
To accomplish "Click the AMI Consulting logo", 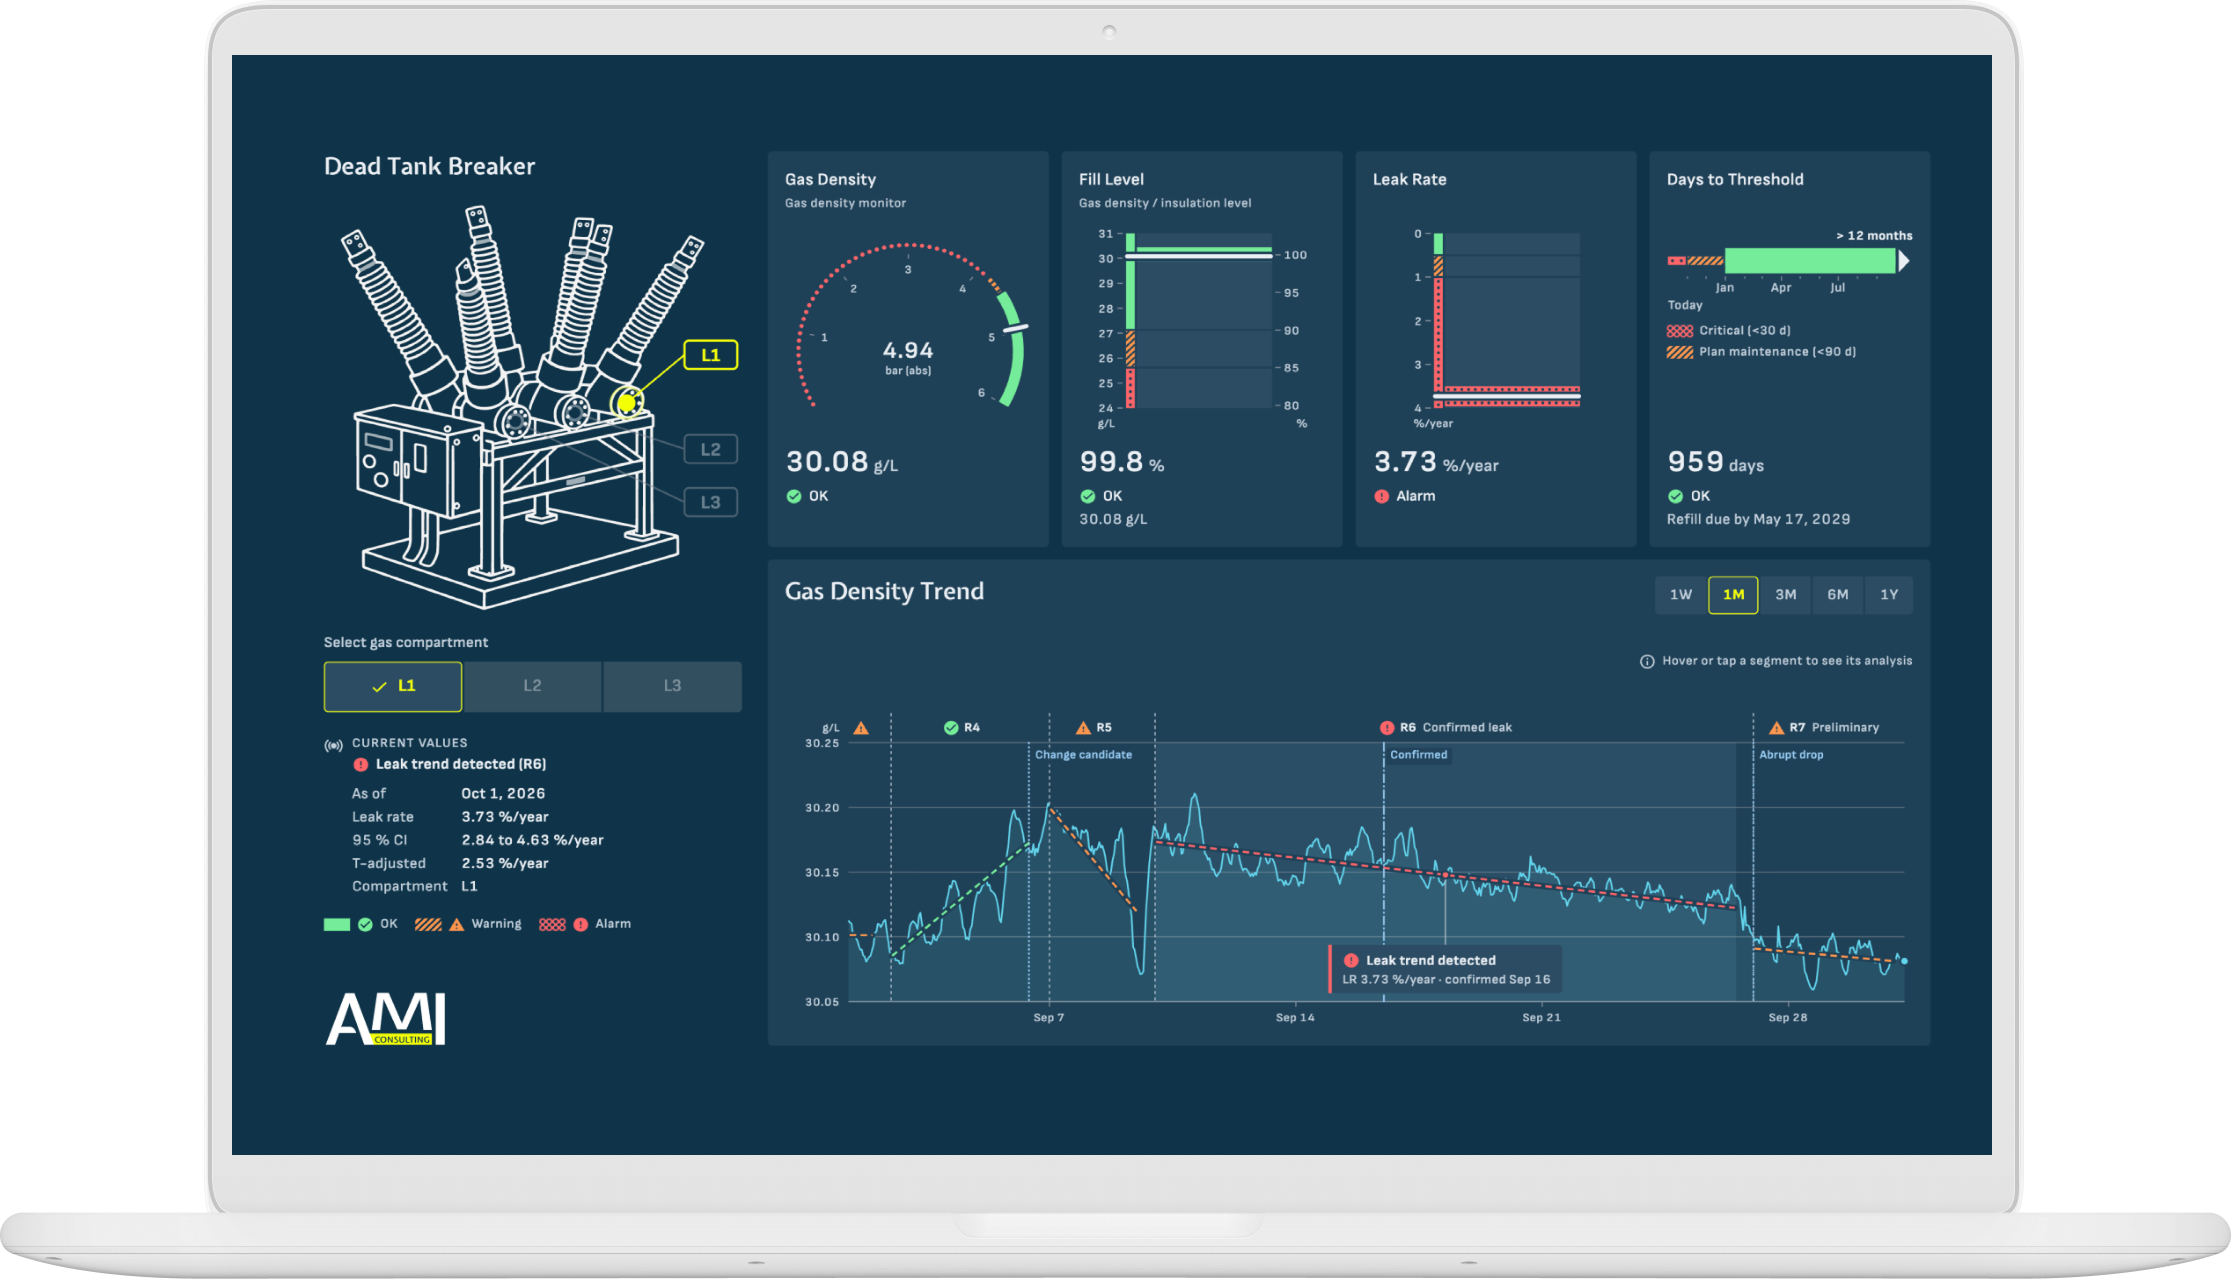I will (x=386, y=1019).
